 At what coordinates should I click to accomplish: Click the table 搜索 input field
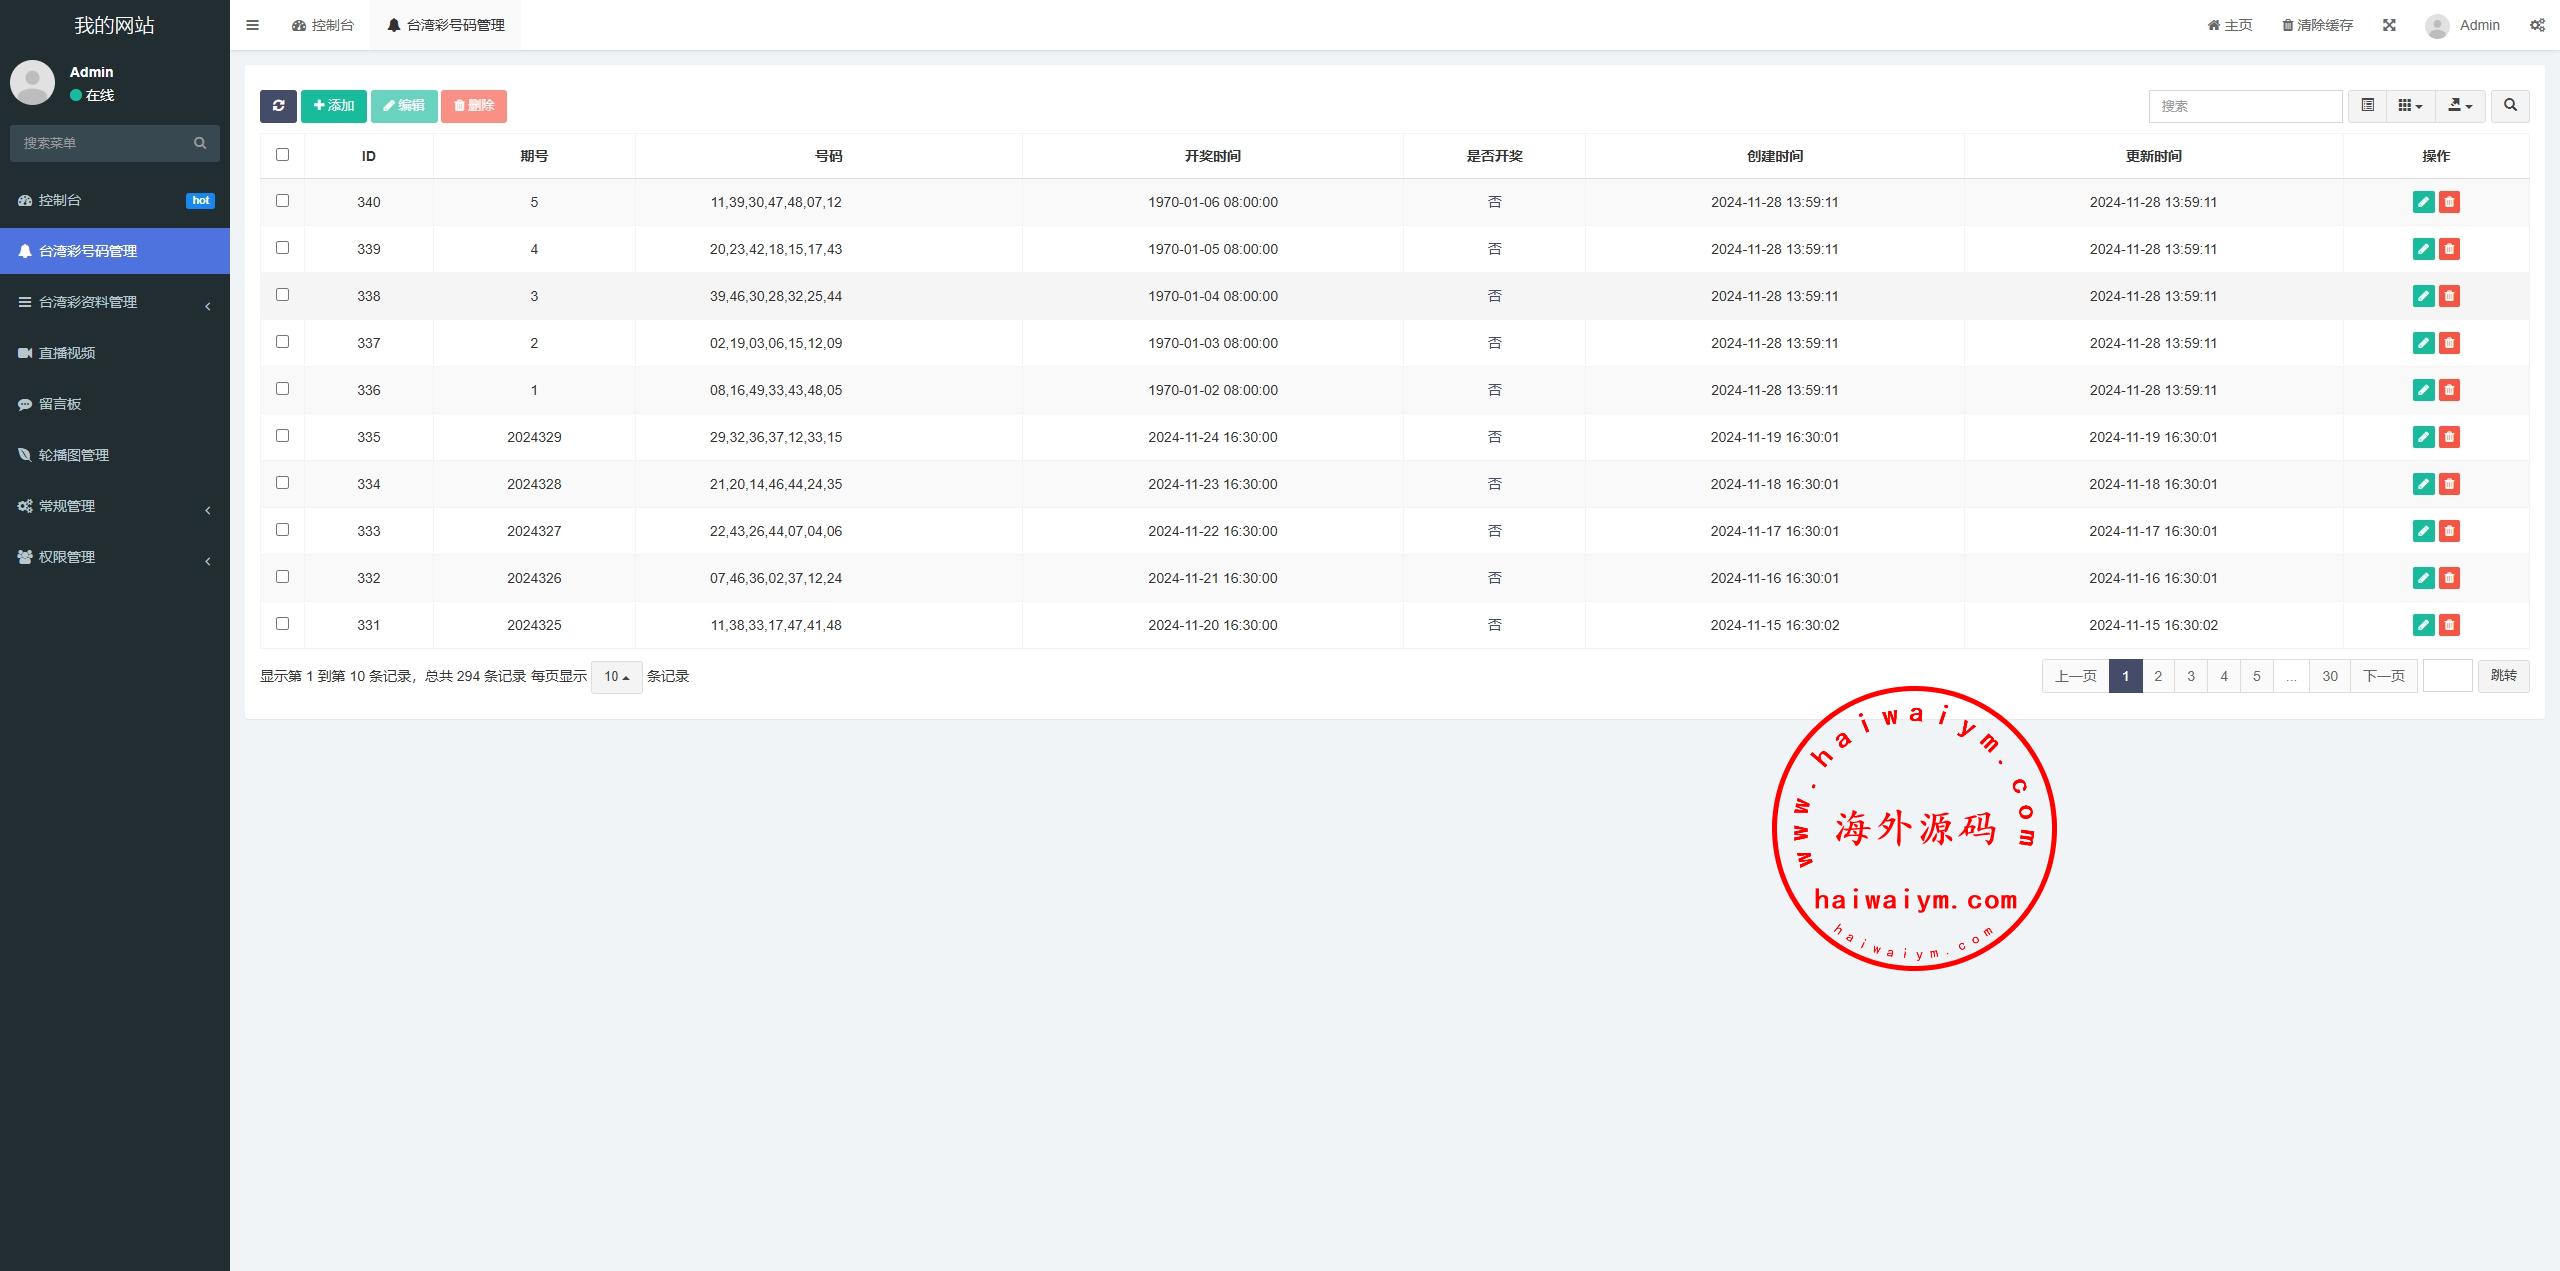(x=2244, y=106)
